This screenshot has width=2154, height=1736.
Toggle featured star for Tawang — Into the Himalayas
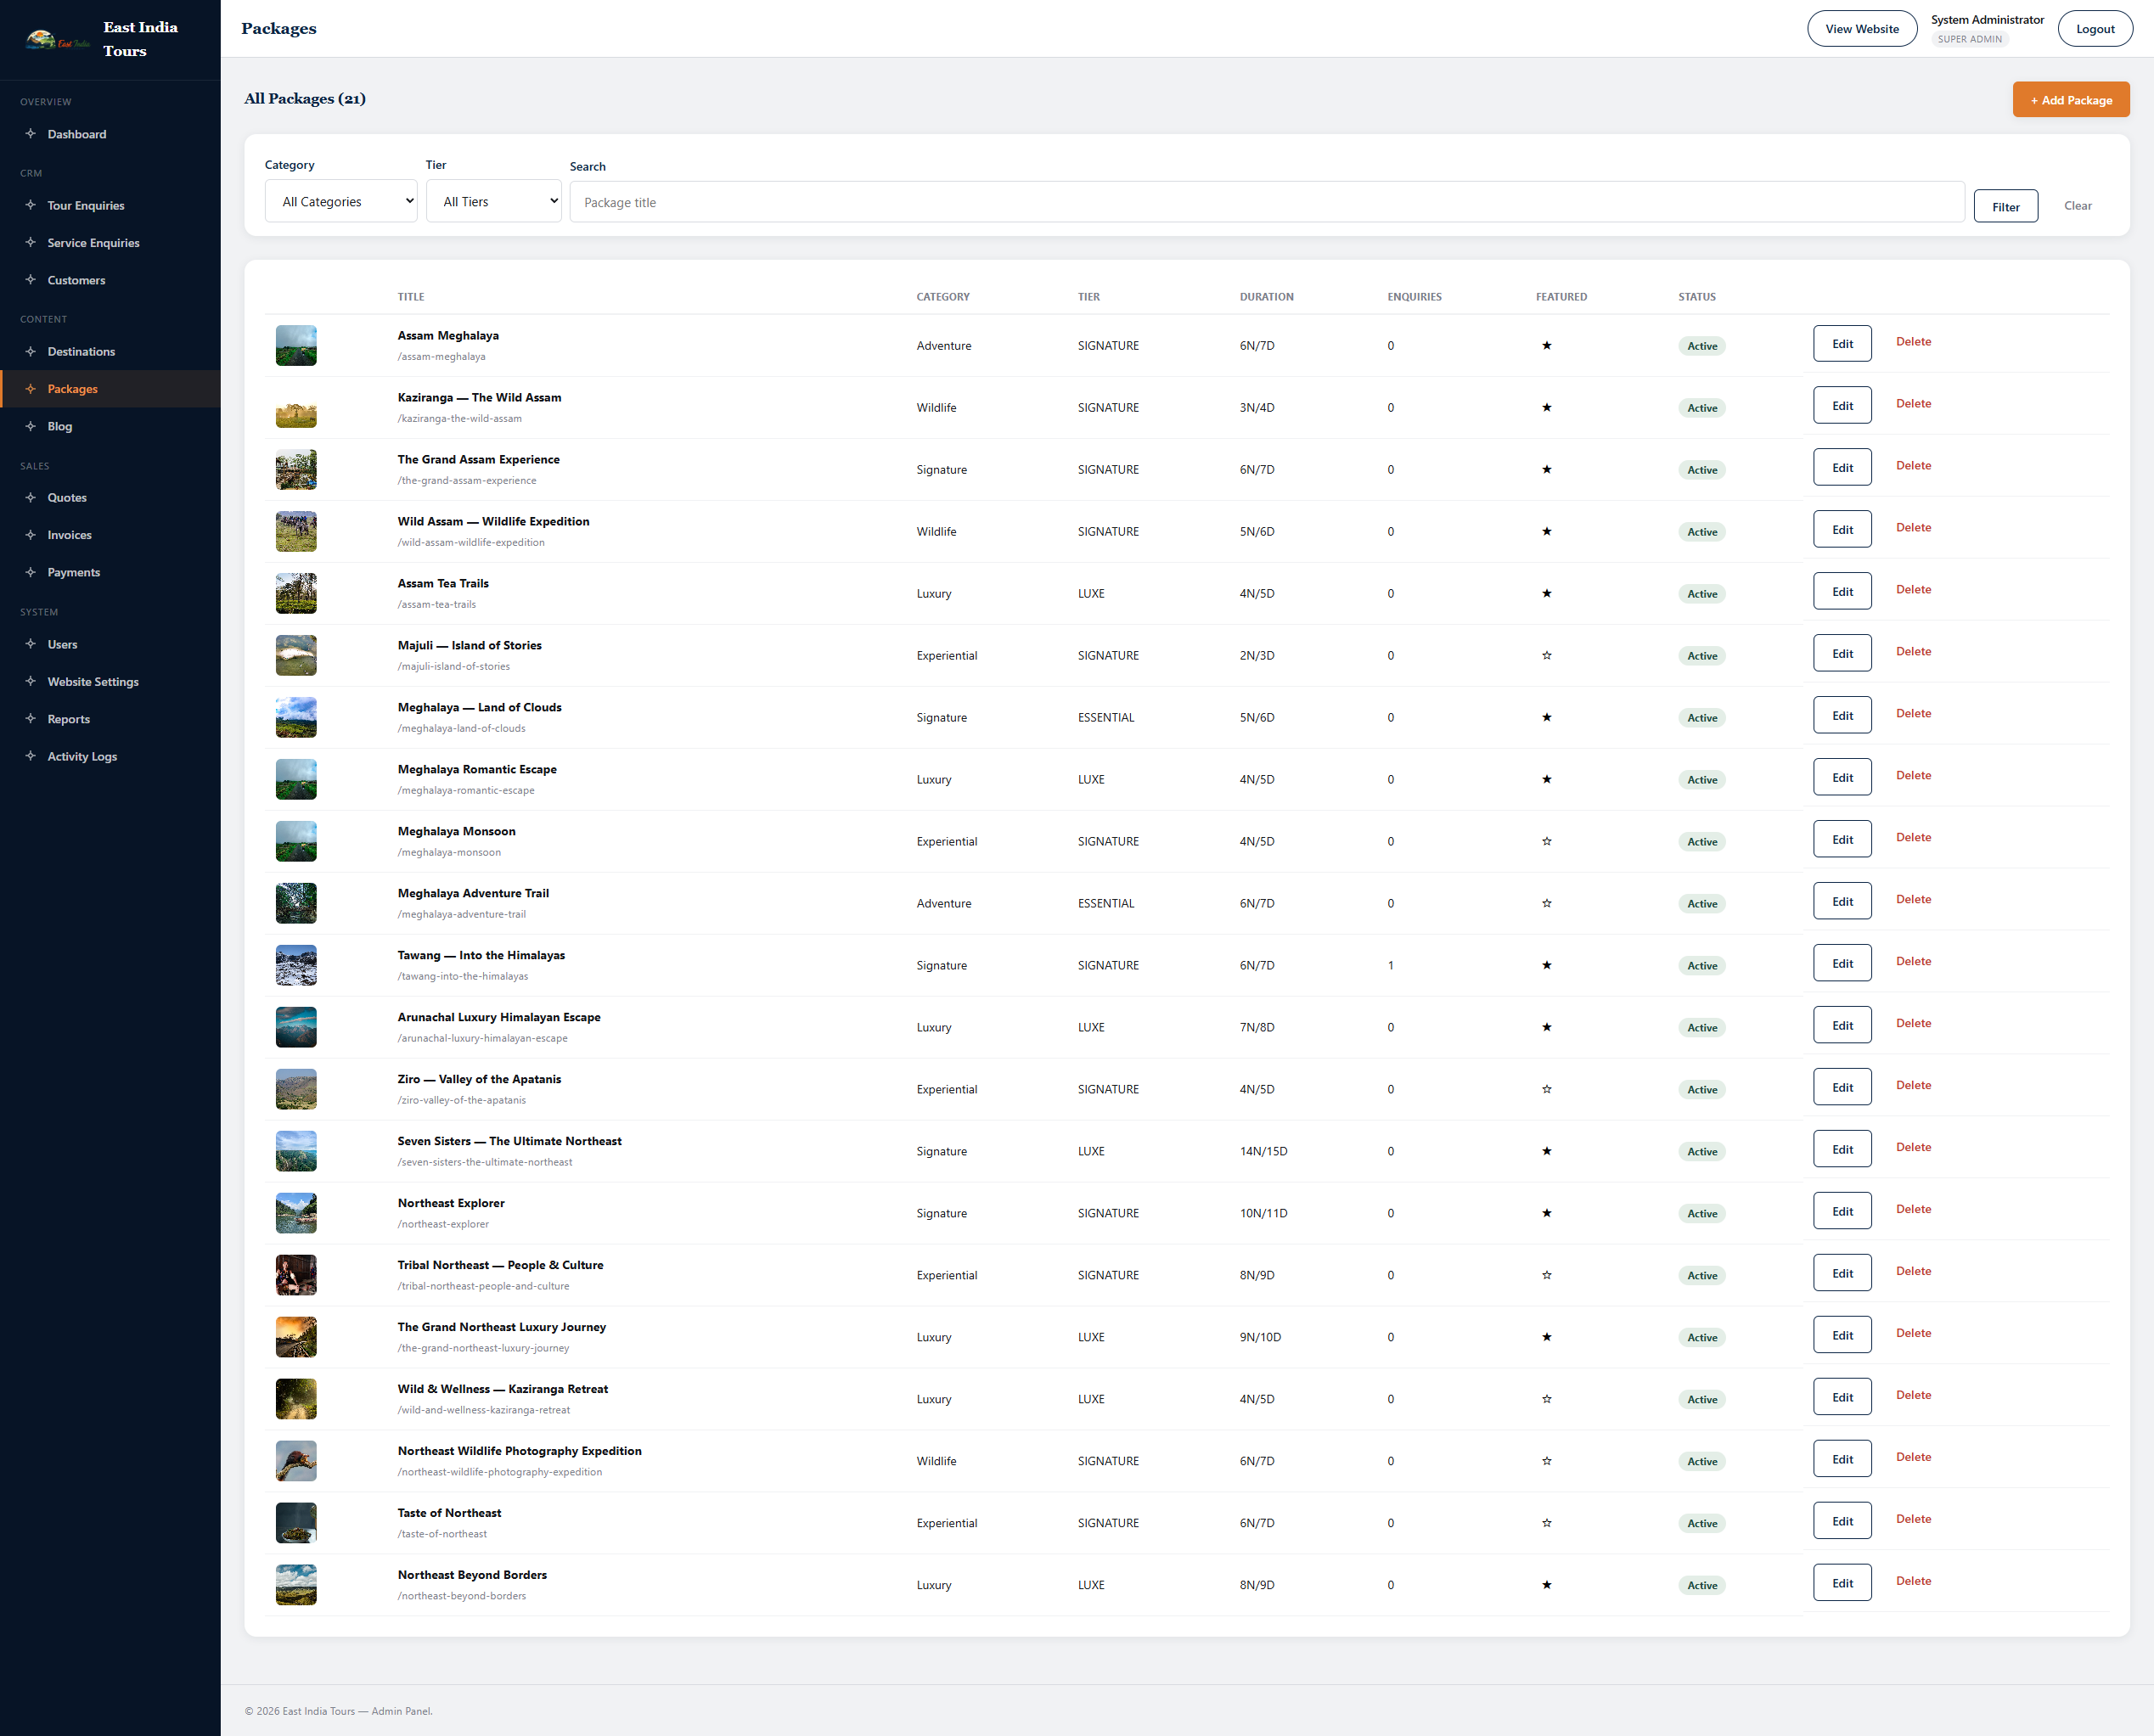tap(1546, 965)
